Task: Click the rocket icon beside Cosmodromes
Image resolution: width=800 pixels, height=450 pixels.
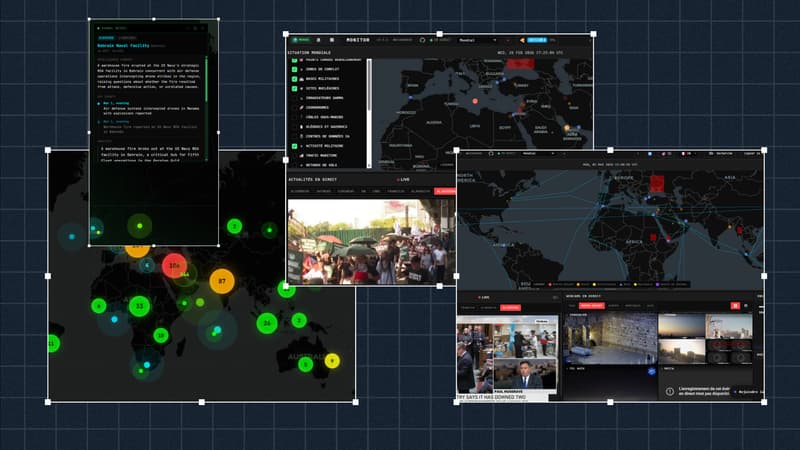Action: tap(302, 108)
